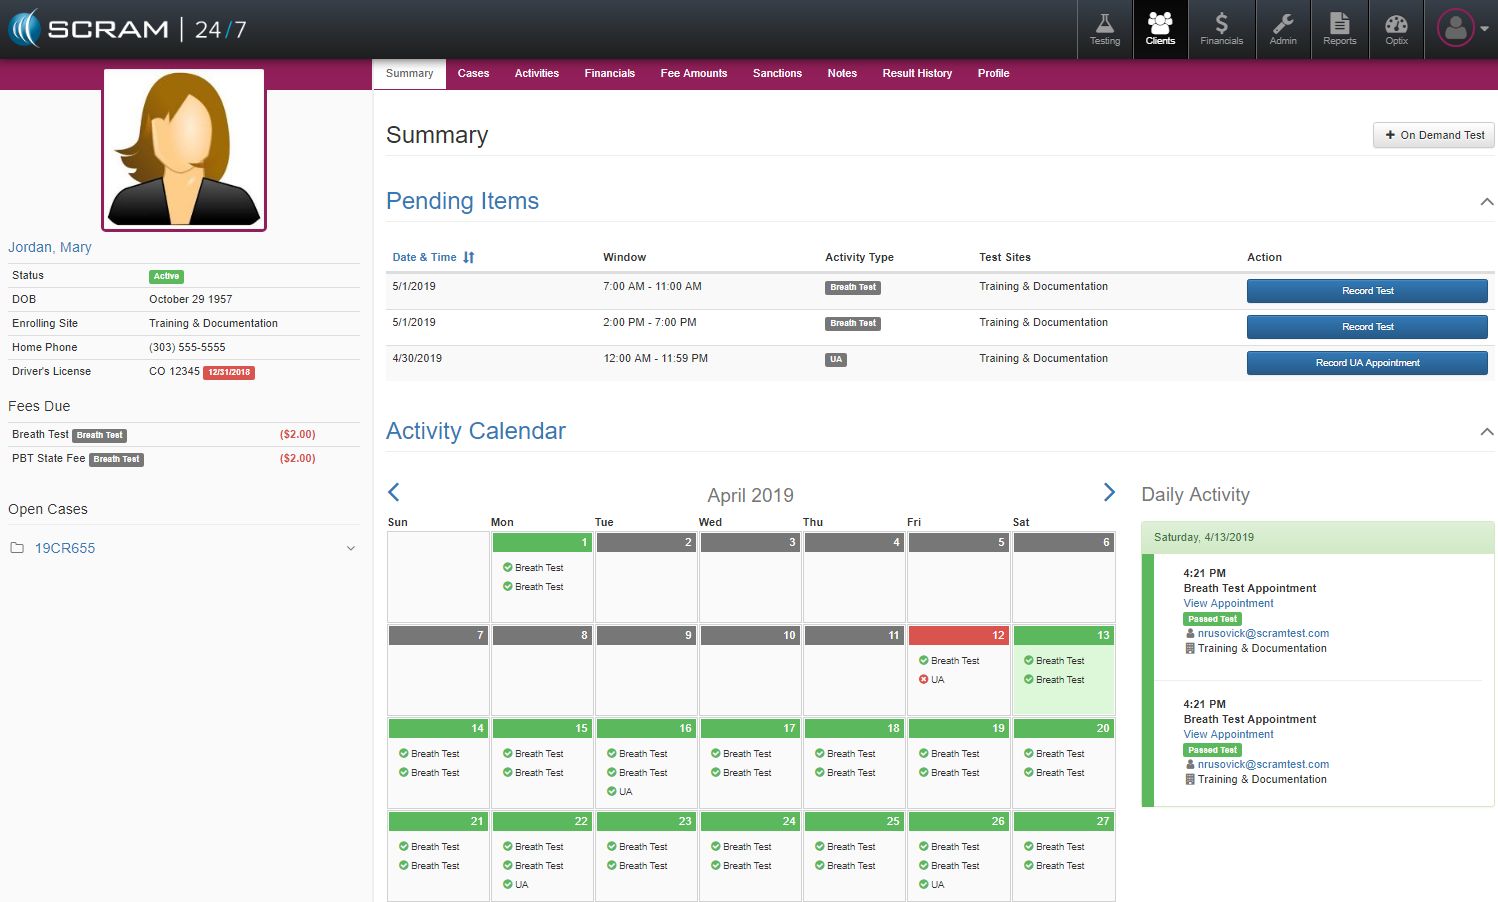Click Record UA Appointment button
Screen dimensions: 1498x902
[x=1366, y=363]
